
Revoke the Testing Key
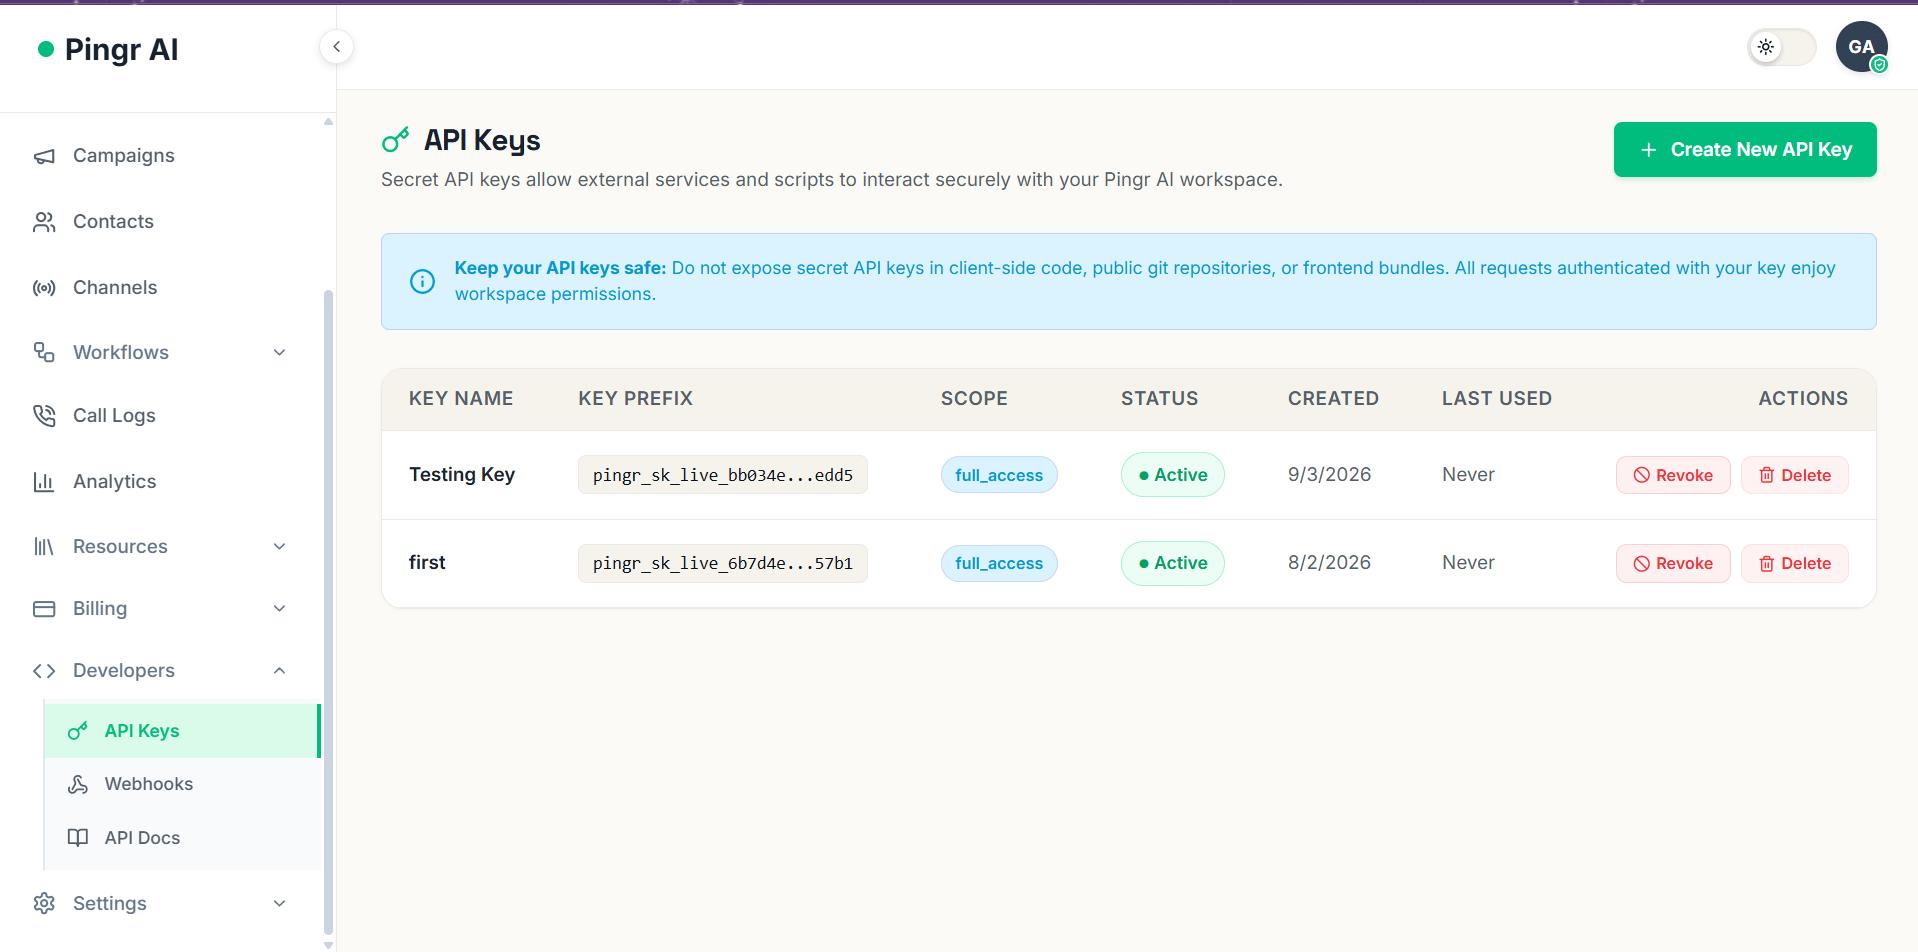[x=1673, y=475]
